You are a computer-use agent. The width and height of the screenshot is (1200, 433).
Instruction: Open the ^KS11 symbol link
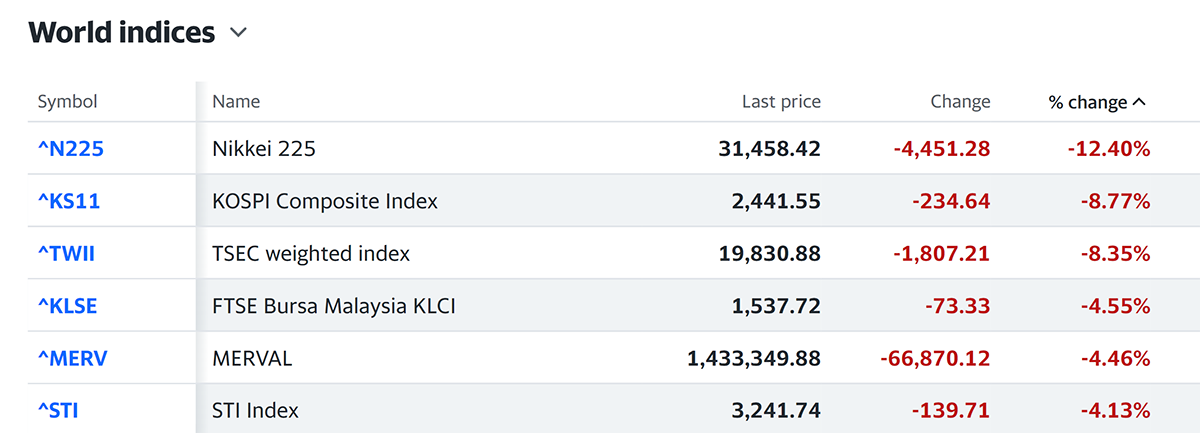pyautogui.click(x=69, y=201)
